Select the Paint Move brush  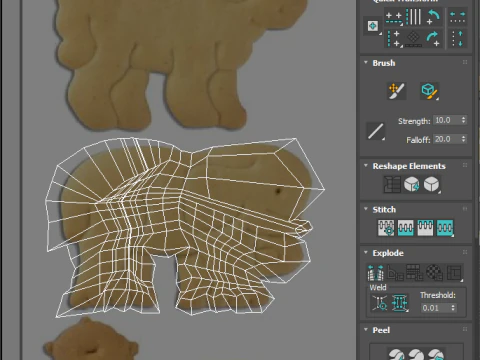tap(396, 91)
